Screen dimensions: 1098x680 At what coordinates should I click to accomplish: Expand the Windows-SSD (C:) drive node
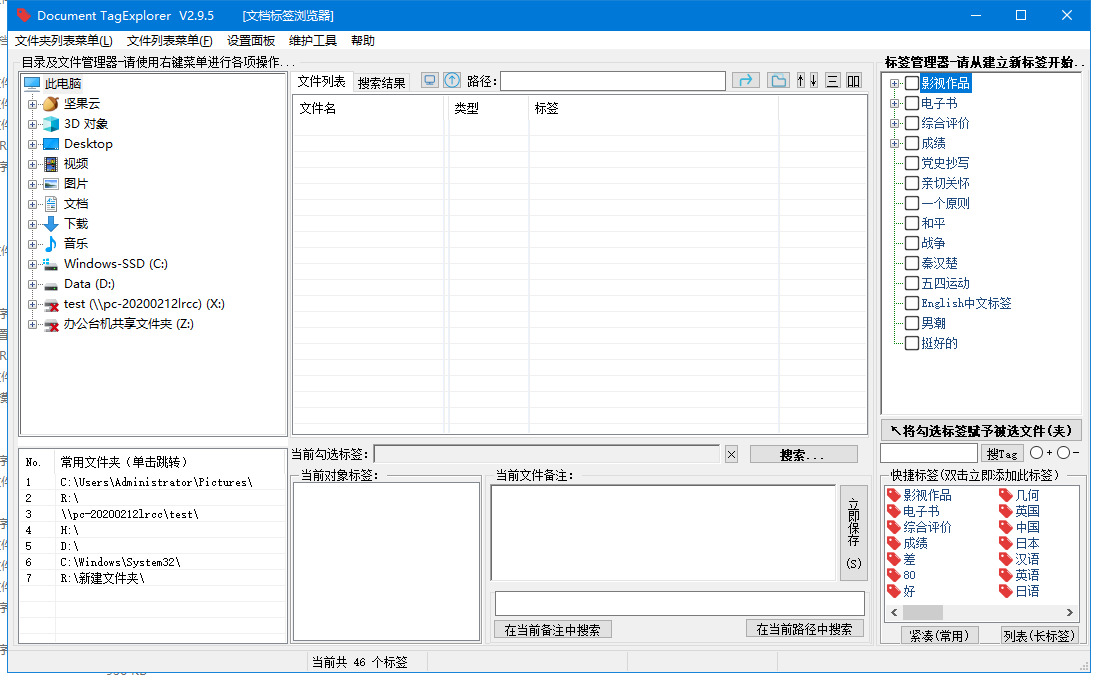pos(33,264)
